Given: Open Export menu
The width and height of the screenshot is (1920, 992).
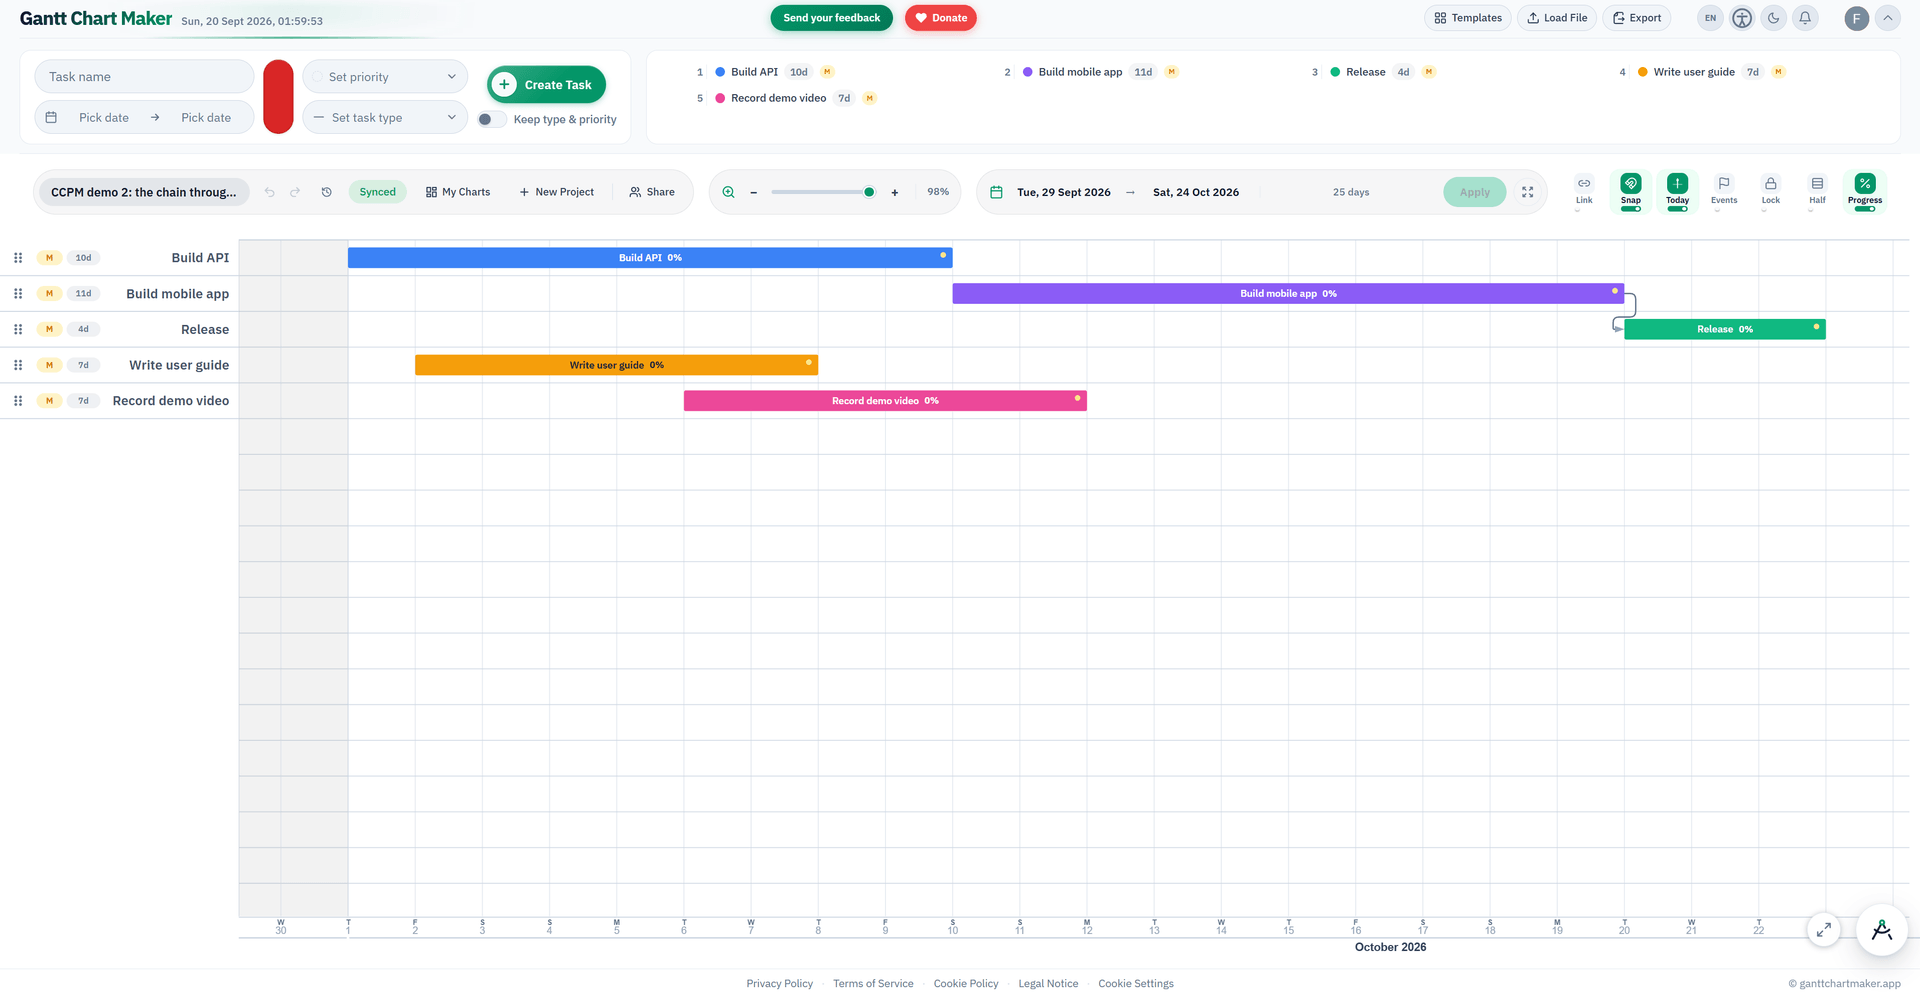Looking at the screenshot, I should click(x=1637, y=18).
